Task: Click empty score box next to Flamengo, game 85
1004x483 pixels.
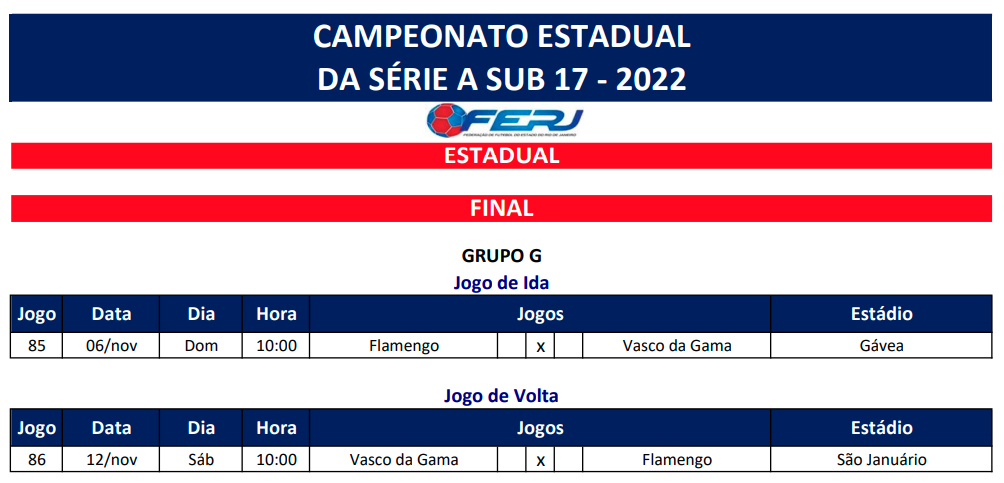Action: 512,346
